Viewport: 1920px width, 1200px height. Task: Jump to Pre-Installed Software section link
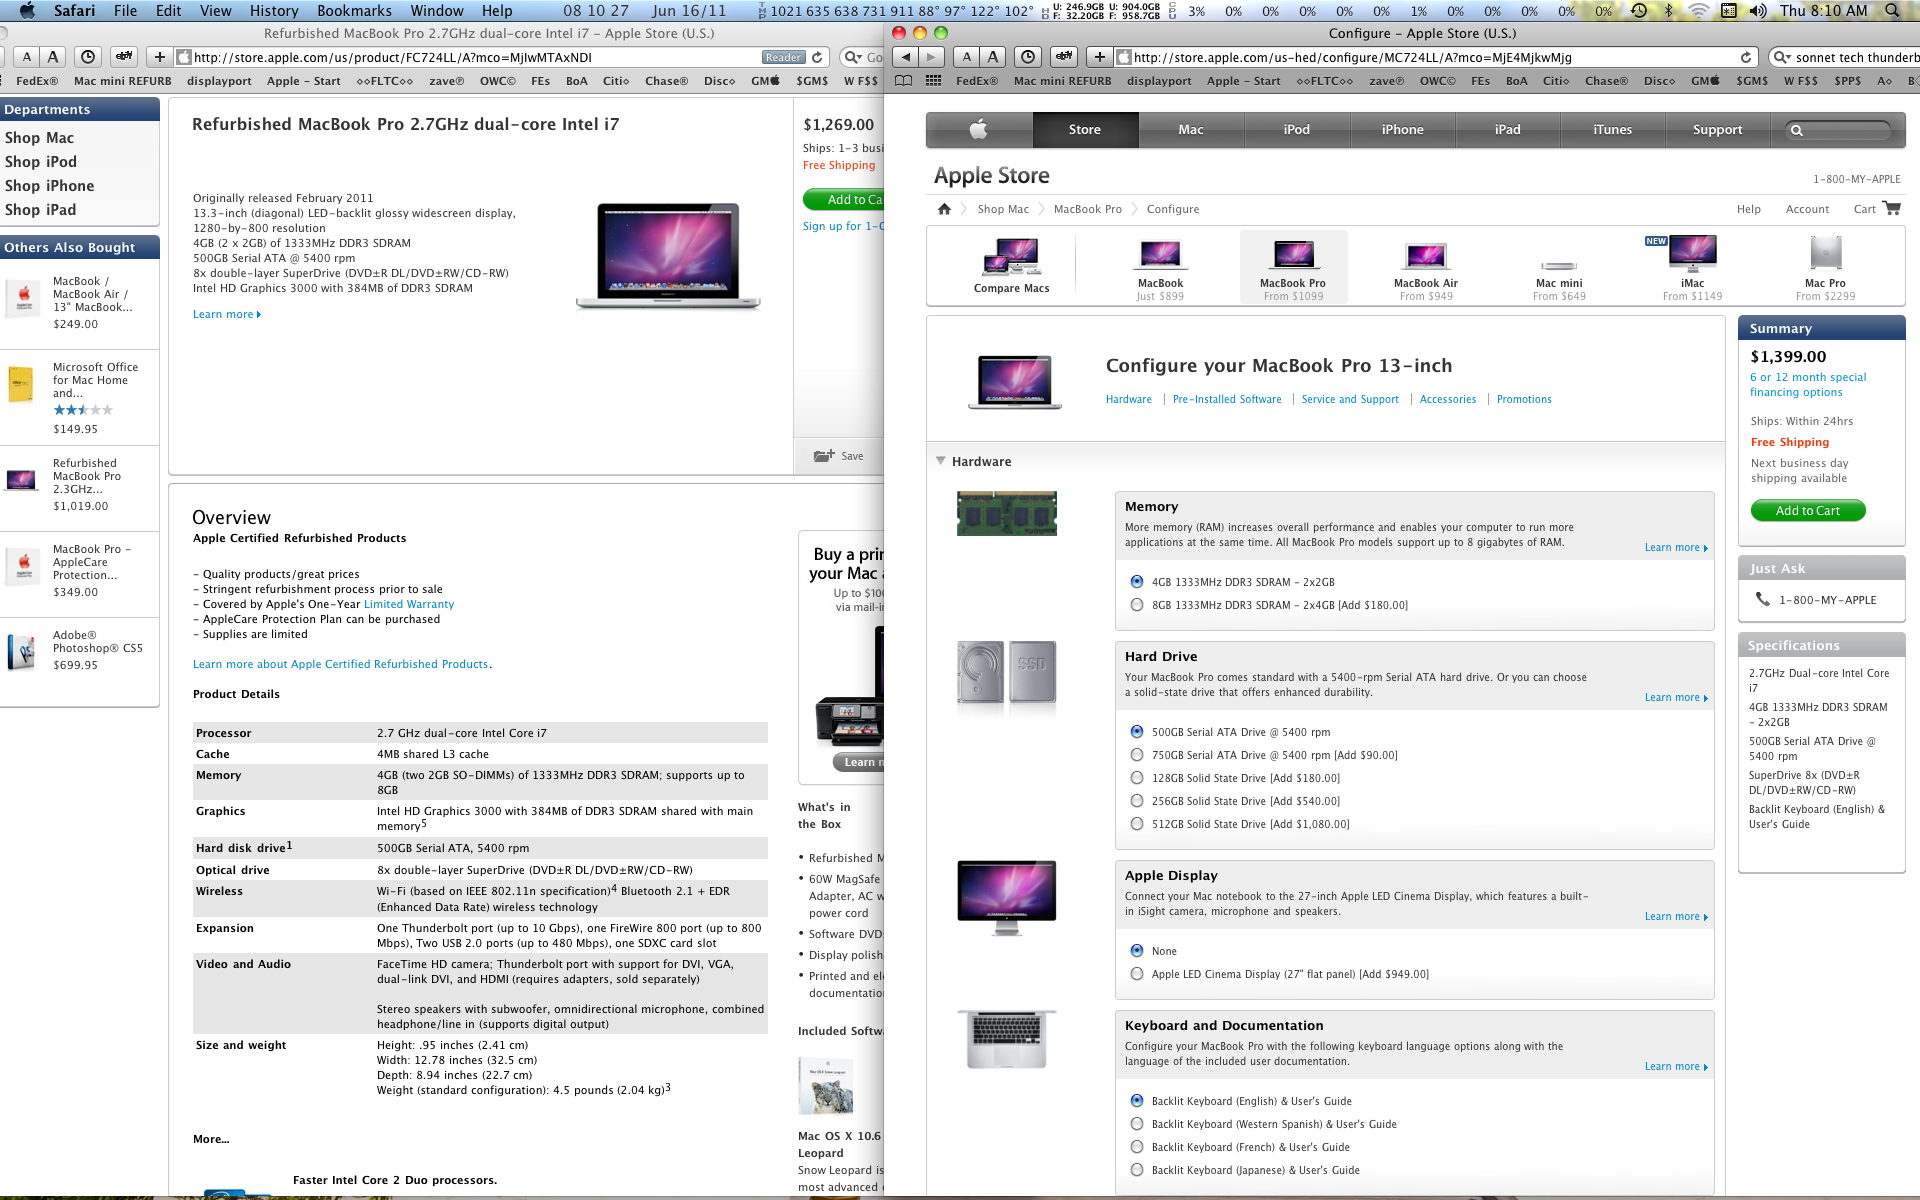[x=1227, y=399]
